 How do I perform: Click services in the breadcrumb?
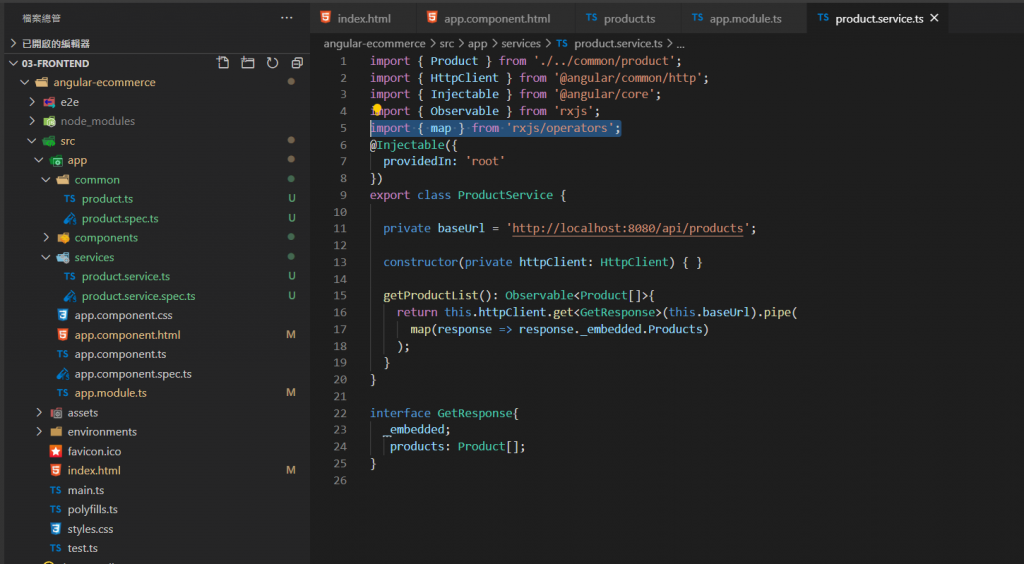tap(520, 44)
